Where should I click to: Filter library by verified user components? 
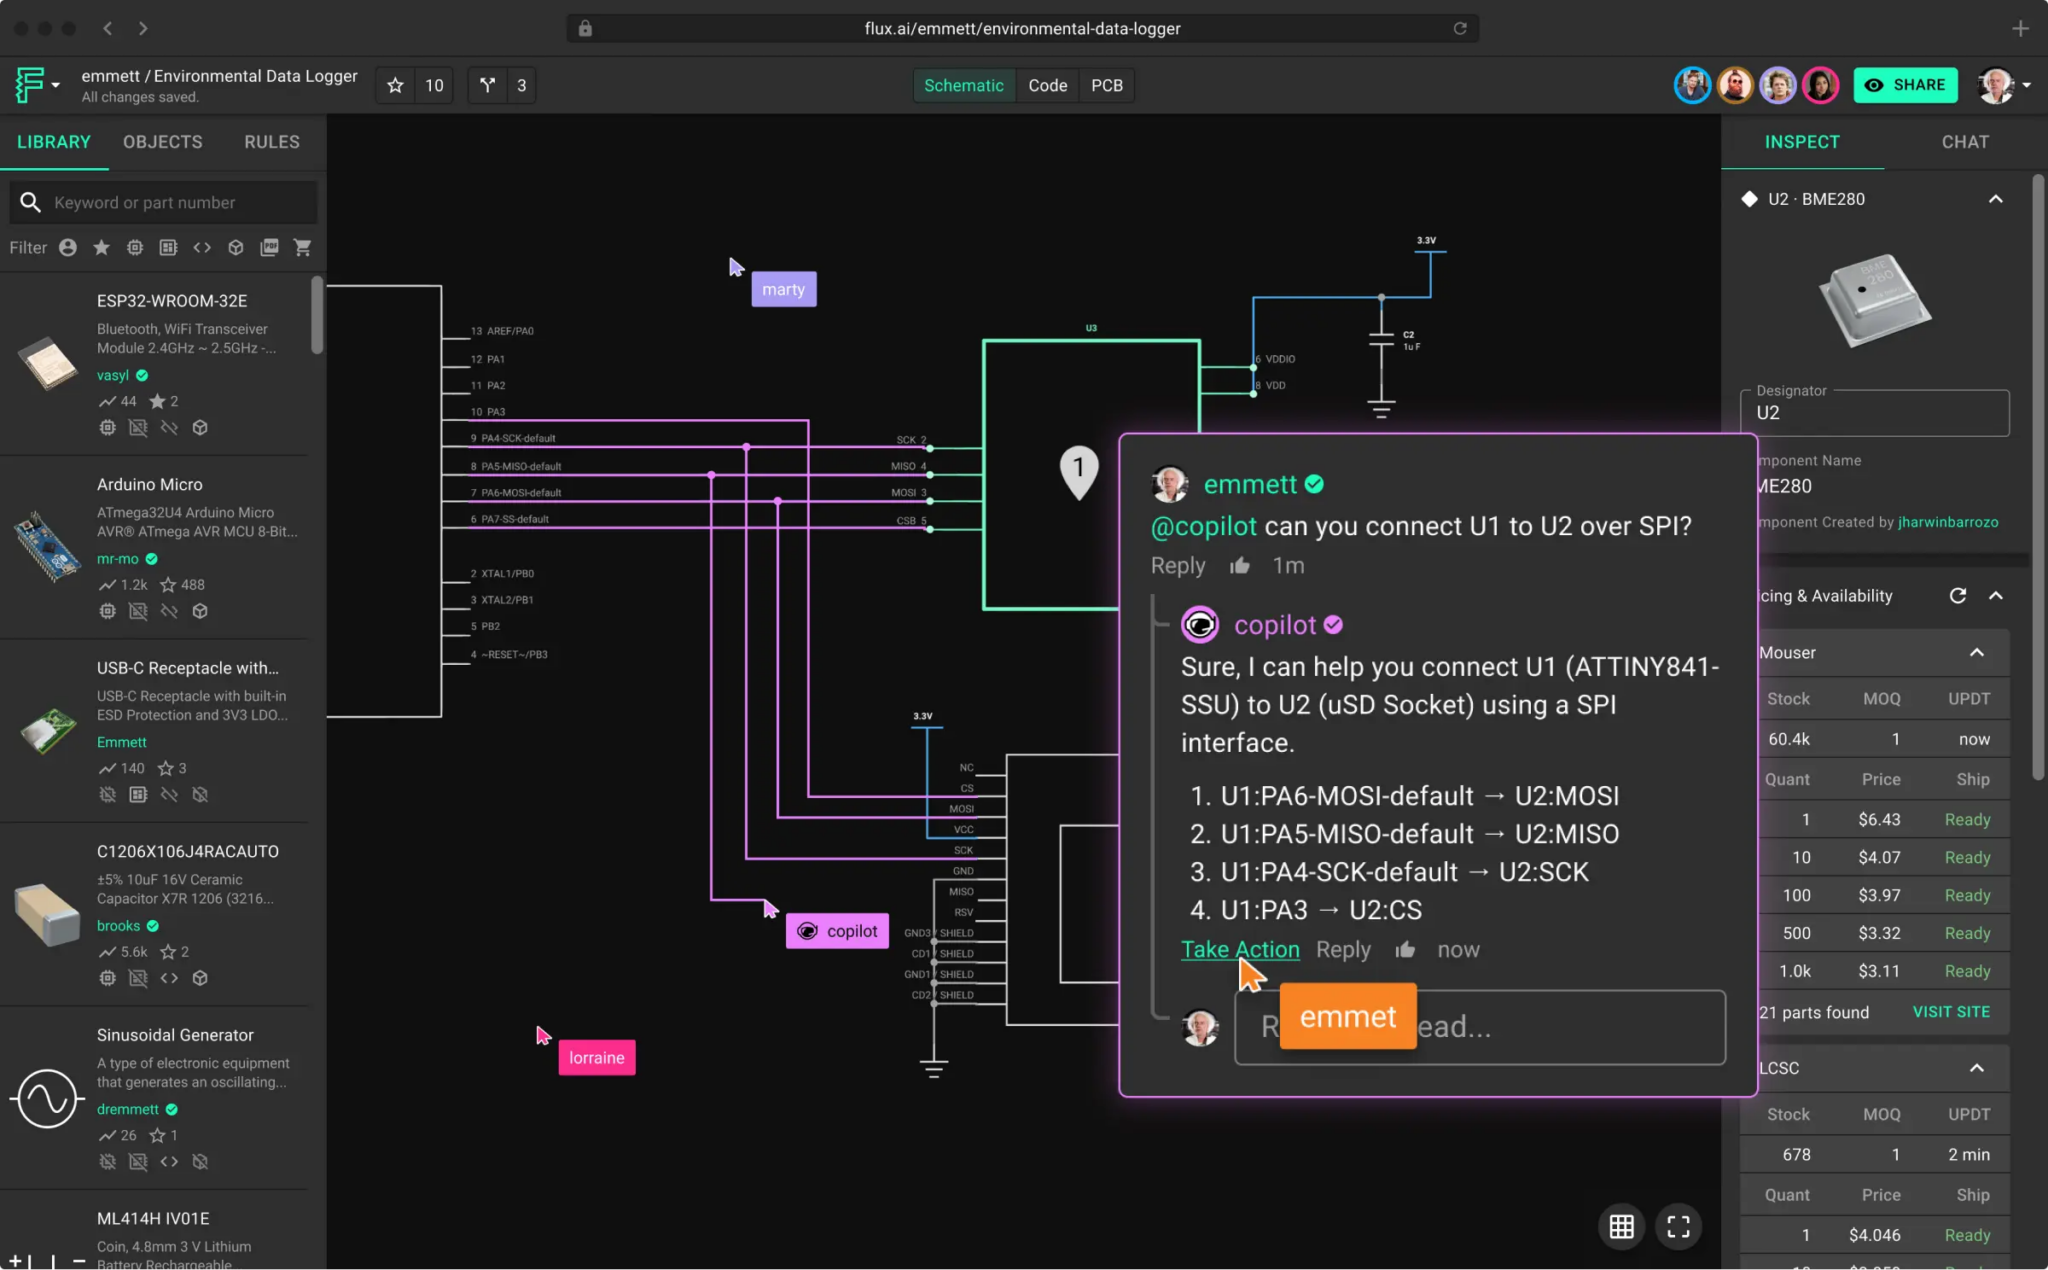[67, 247]
